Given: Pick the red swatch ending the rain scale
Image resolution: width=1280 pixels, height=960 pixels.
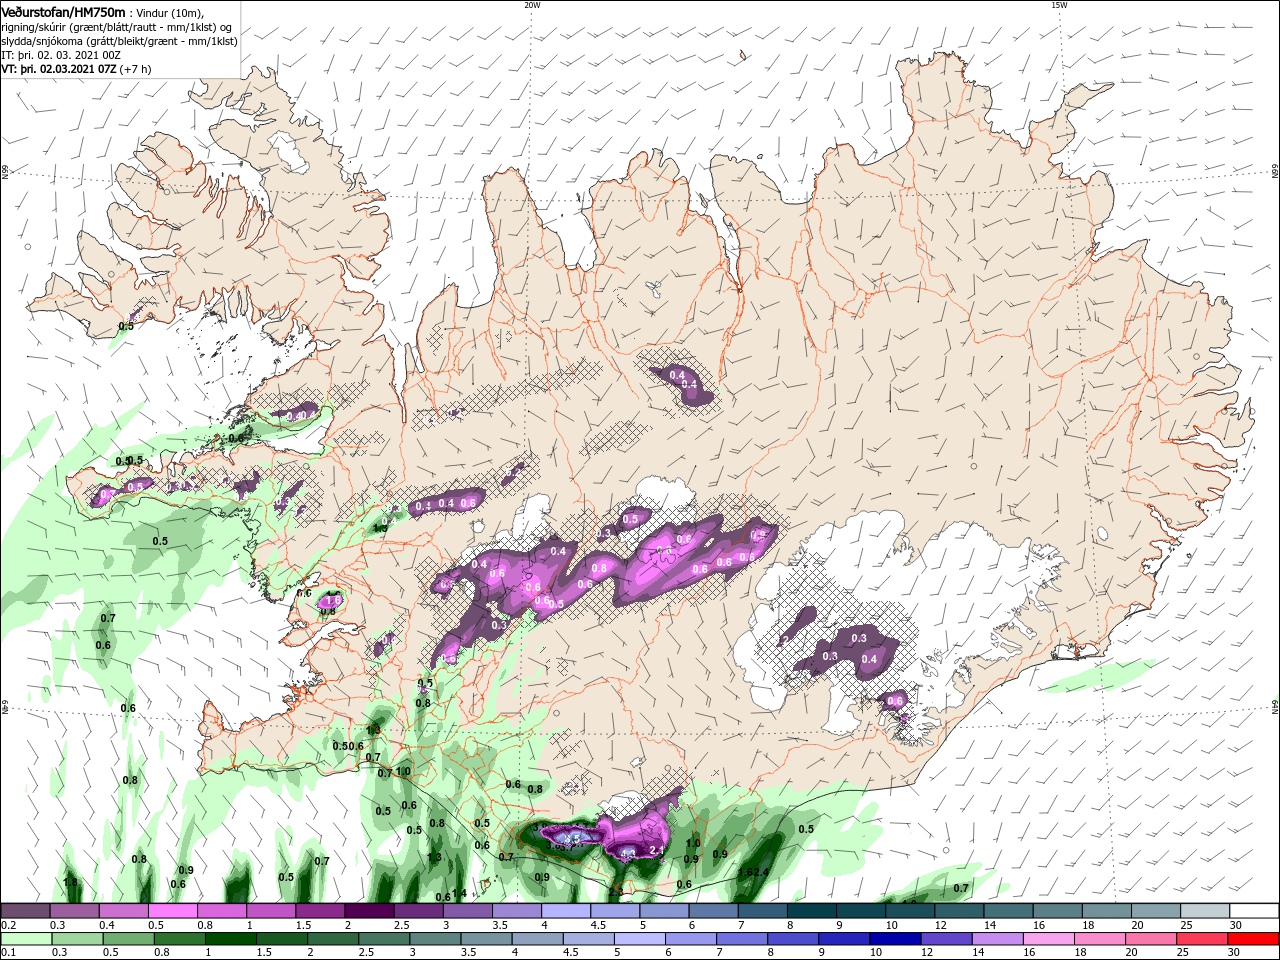Looking at the screenshot, I should 1253,939.
